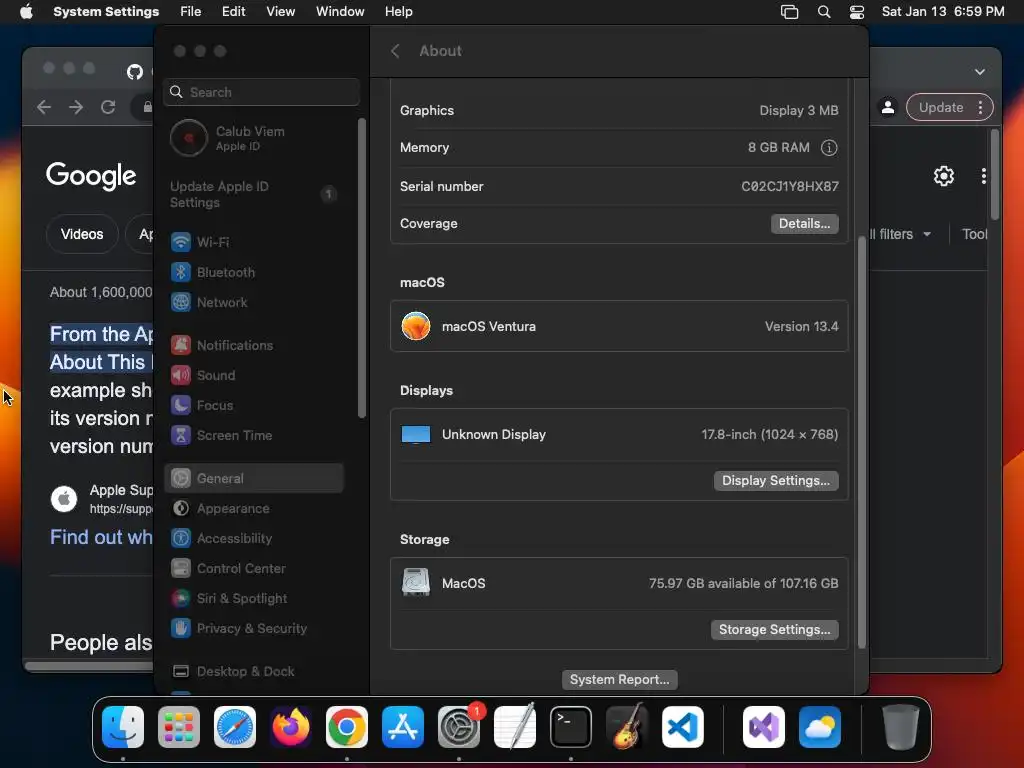Image resolution: width=1024 pixels, height=768 pixels.
Task: Click the settings sidebar scrollbar
Action: tap(362, 268)
